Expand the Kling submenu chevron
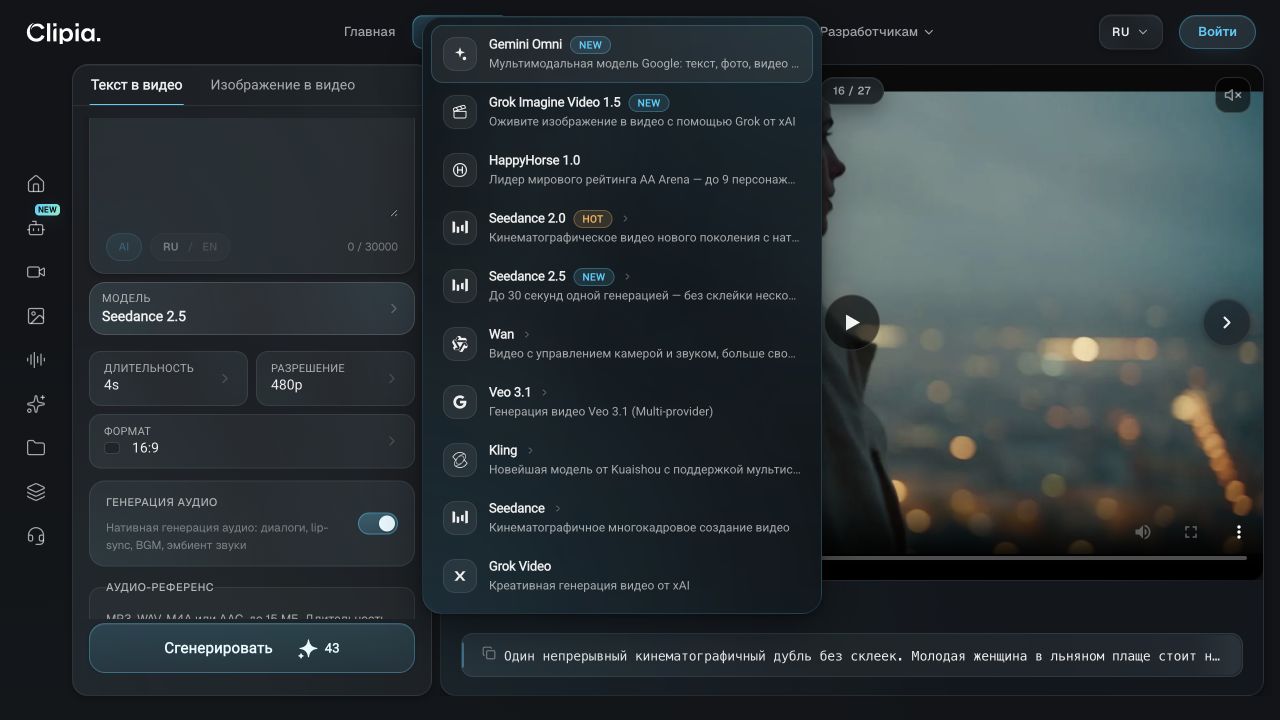 click(530, 450)
